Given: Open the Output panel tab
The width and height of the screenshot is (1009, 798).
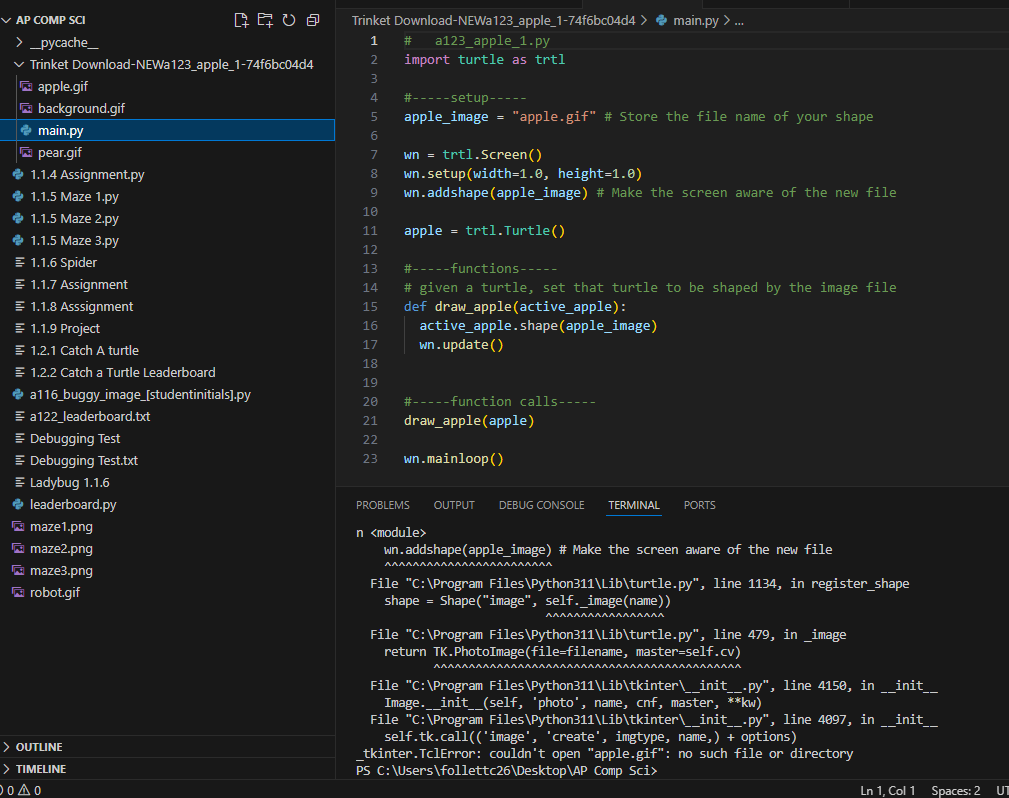Looking at the screenshot, I should pyautogui.click(x=454, y=505).
